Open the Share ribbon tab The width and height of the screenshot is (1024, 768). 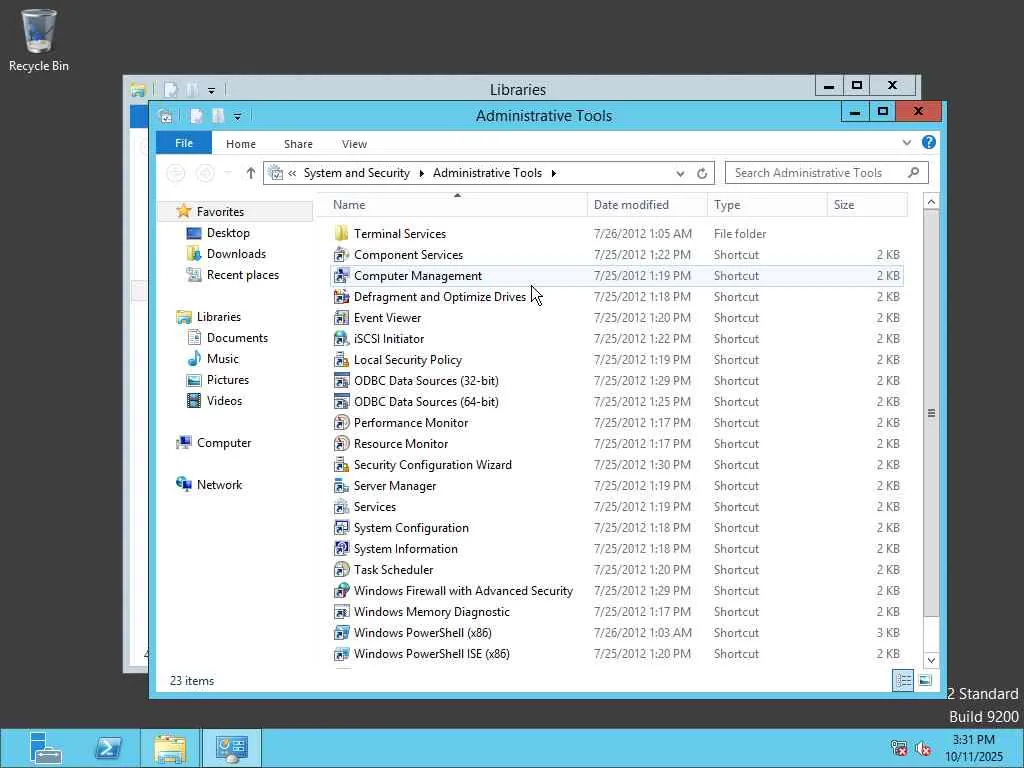[x=298, y=144]
